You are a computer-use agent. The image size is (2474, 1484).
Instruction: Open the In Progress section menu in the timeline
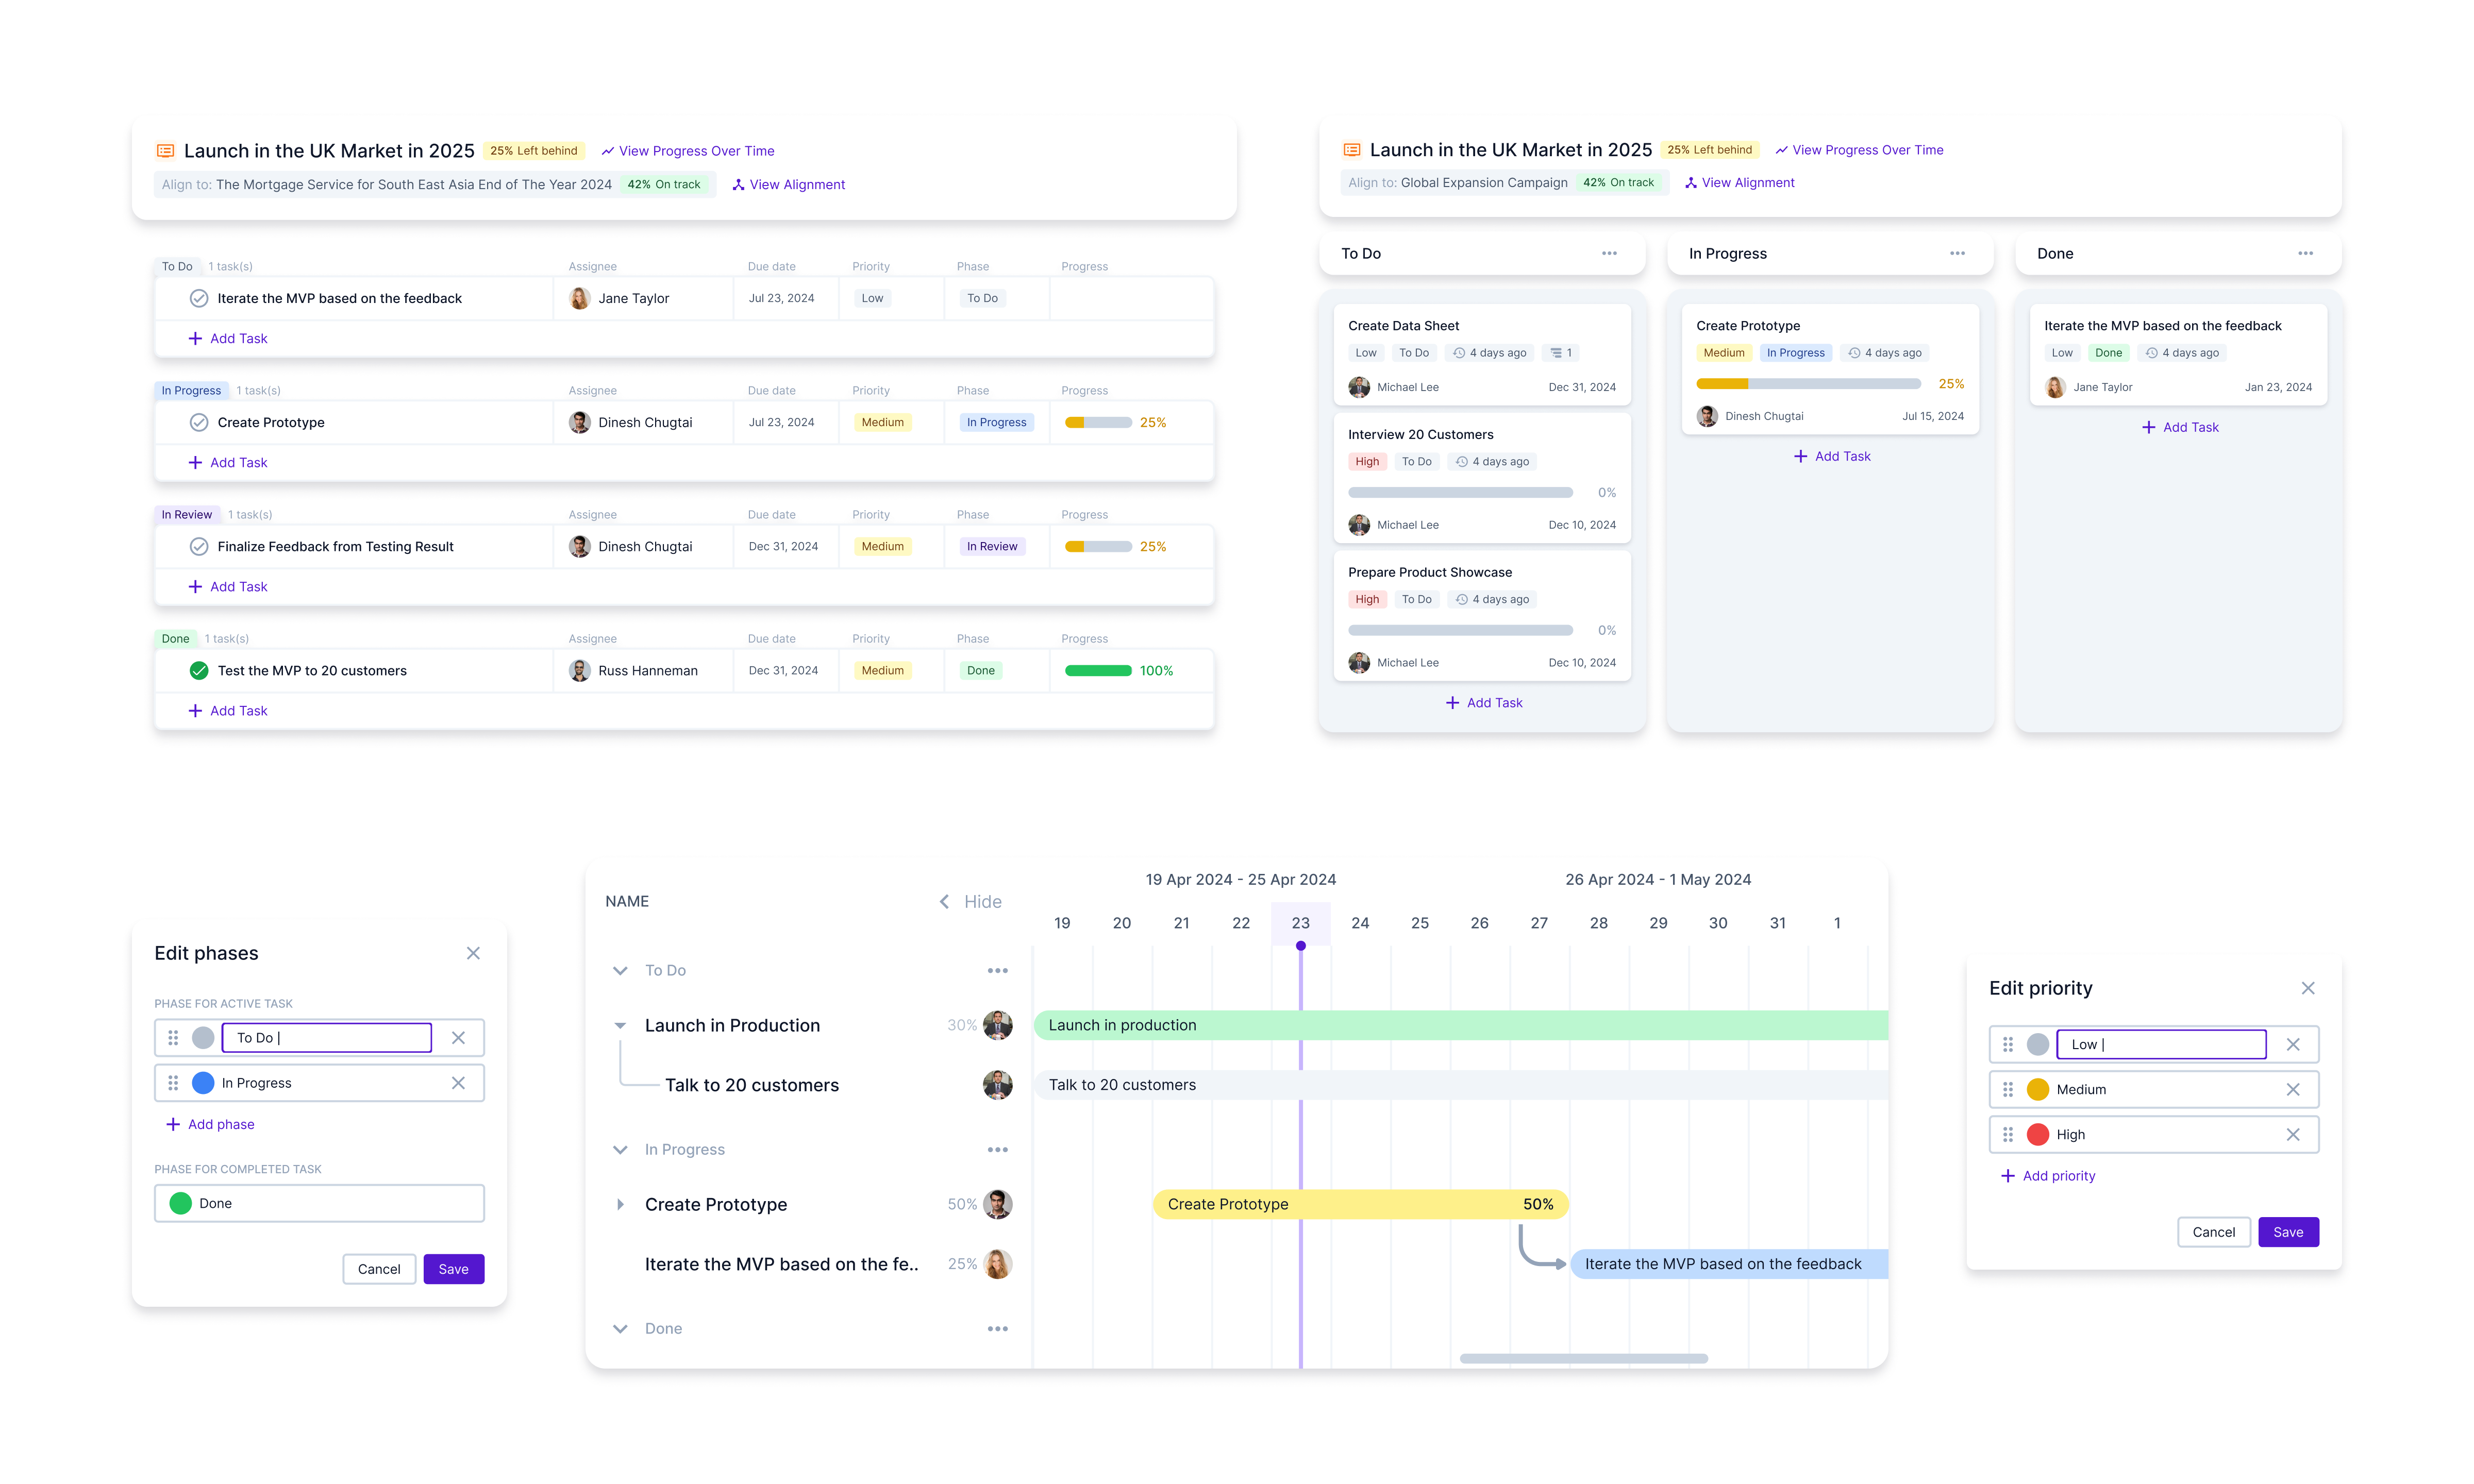997,1149
